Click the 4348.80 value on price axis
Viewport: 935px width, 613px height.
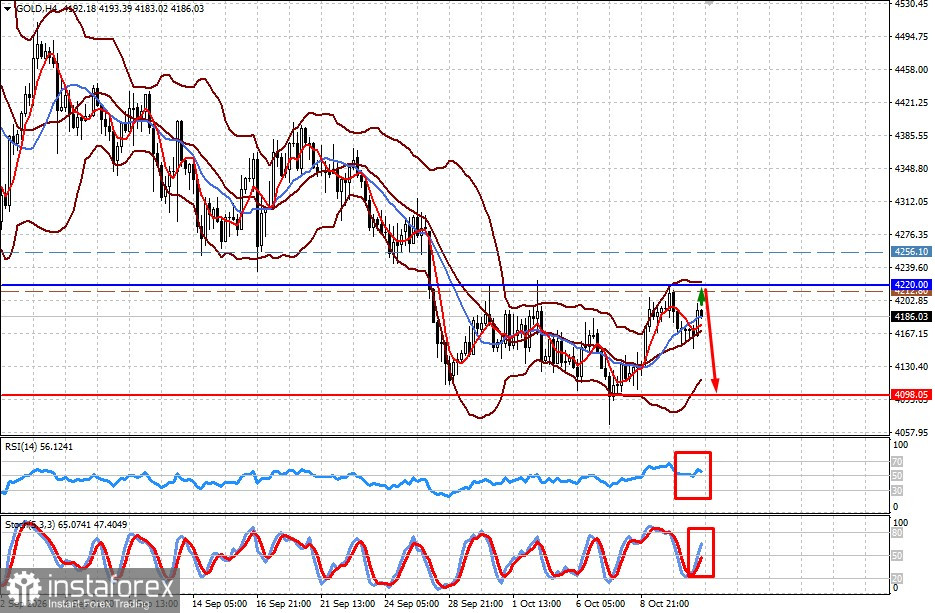pyautogui.click(x=912, y=169)
